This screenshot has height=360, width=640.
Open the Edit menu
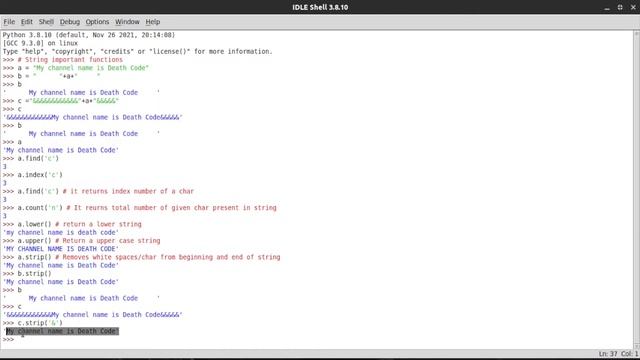coord(27,22)
